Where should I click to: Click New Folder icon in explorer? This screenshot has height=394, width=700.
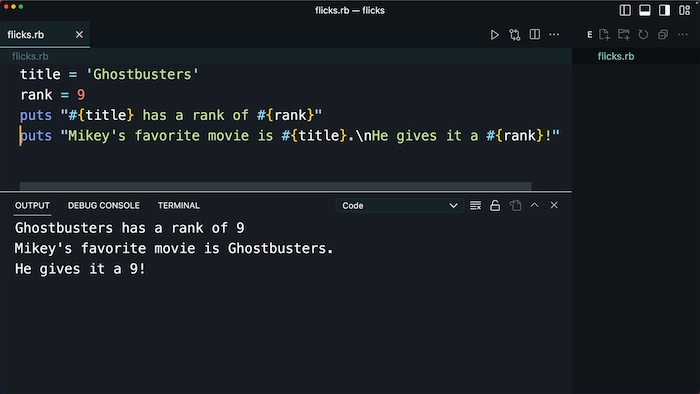point(624,34)
